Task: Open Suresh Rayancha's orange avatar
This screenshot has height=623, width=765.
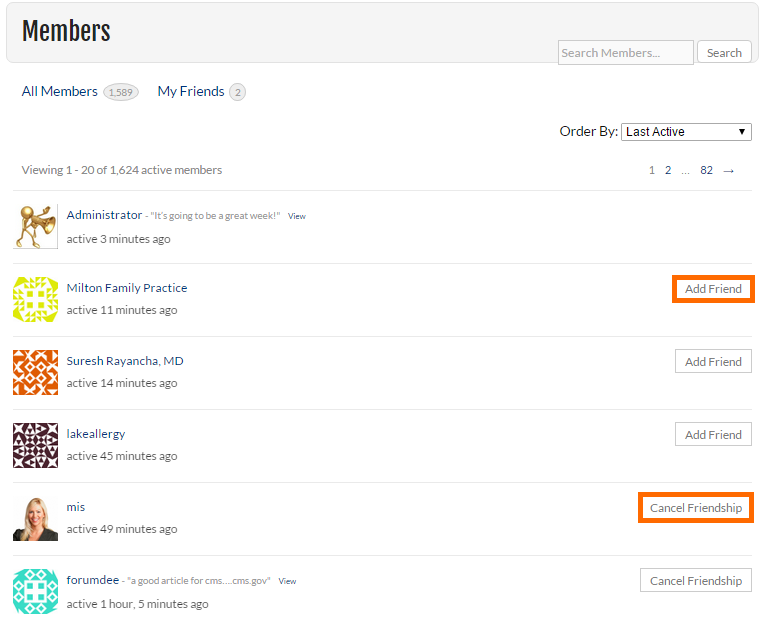Action: [35, 372]
